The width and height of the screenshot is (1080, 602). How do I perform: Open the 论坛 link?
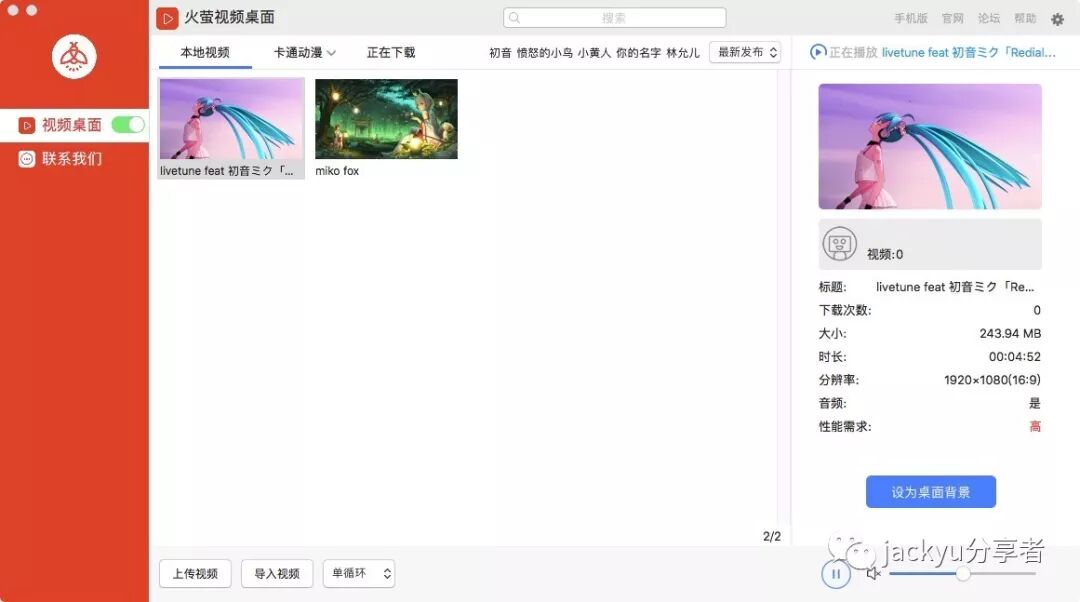989,19
